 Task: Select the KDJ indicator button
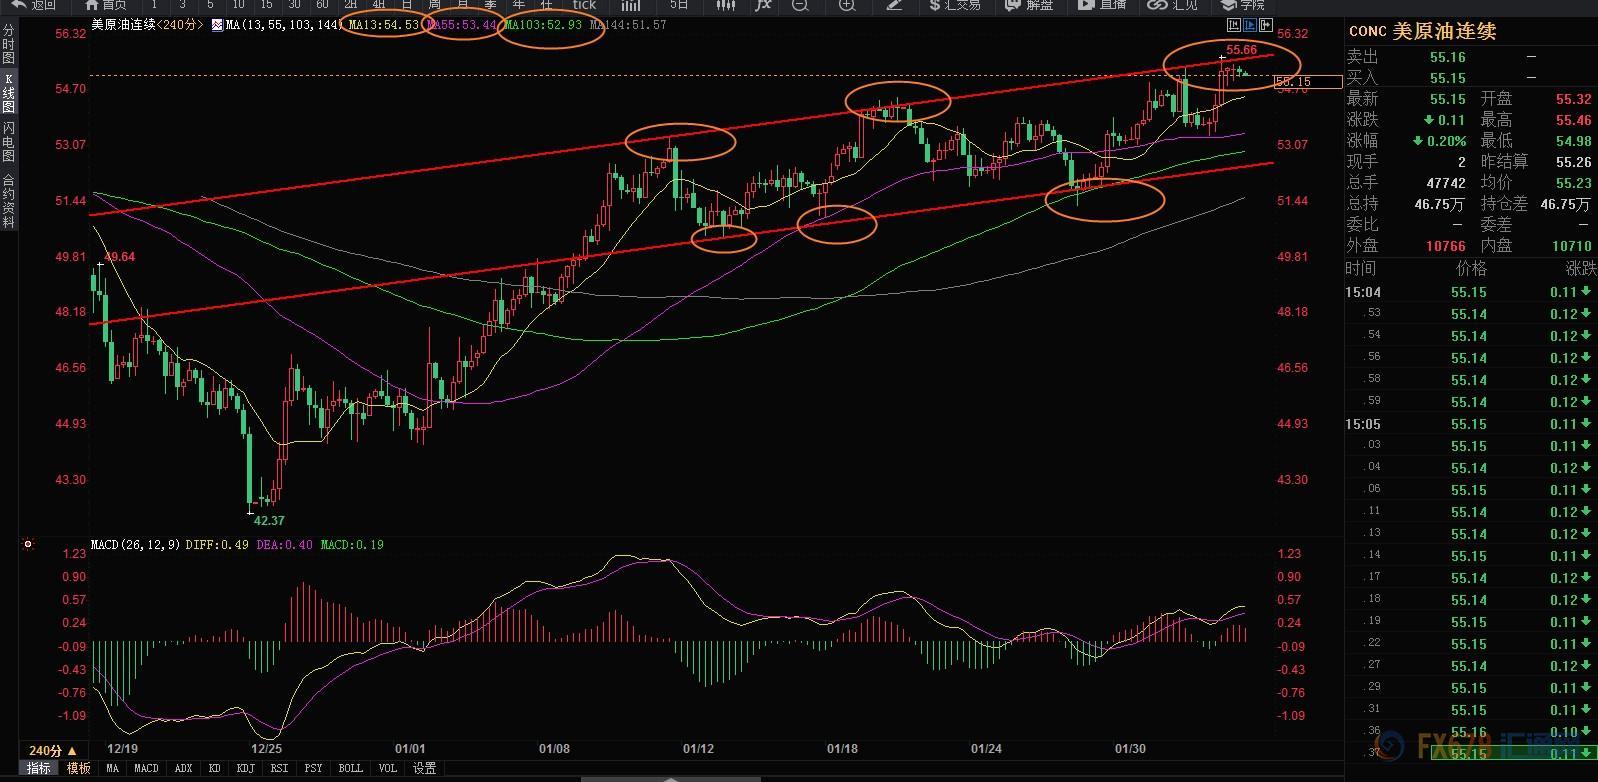click(245, 768)
